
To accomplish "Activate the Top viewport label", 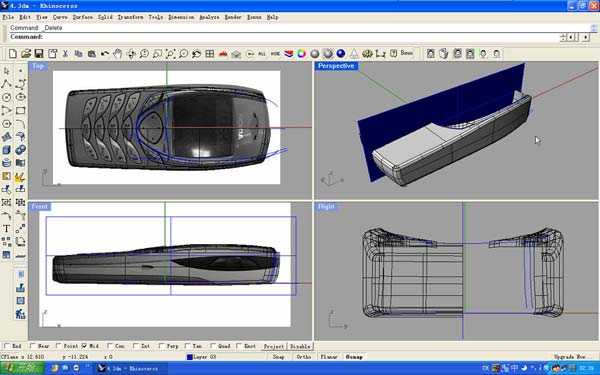I will tap(38, 66).
